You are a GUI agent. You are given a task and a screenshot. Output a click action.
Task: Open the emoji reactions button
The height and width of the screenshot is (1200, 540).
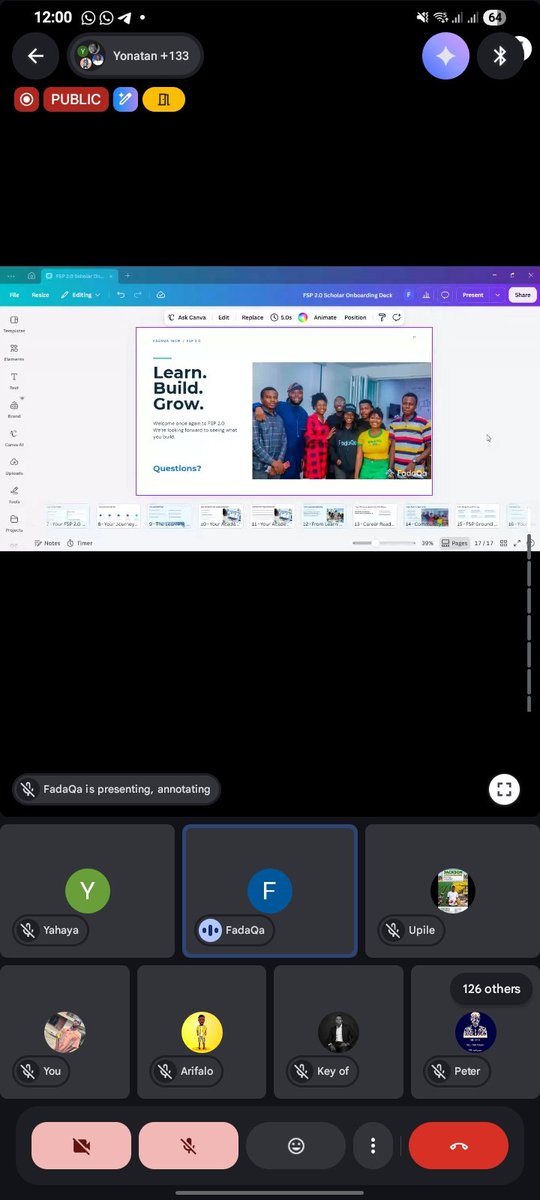point(296,1146)
